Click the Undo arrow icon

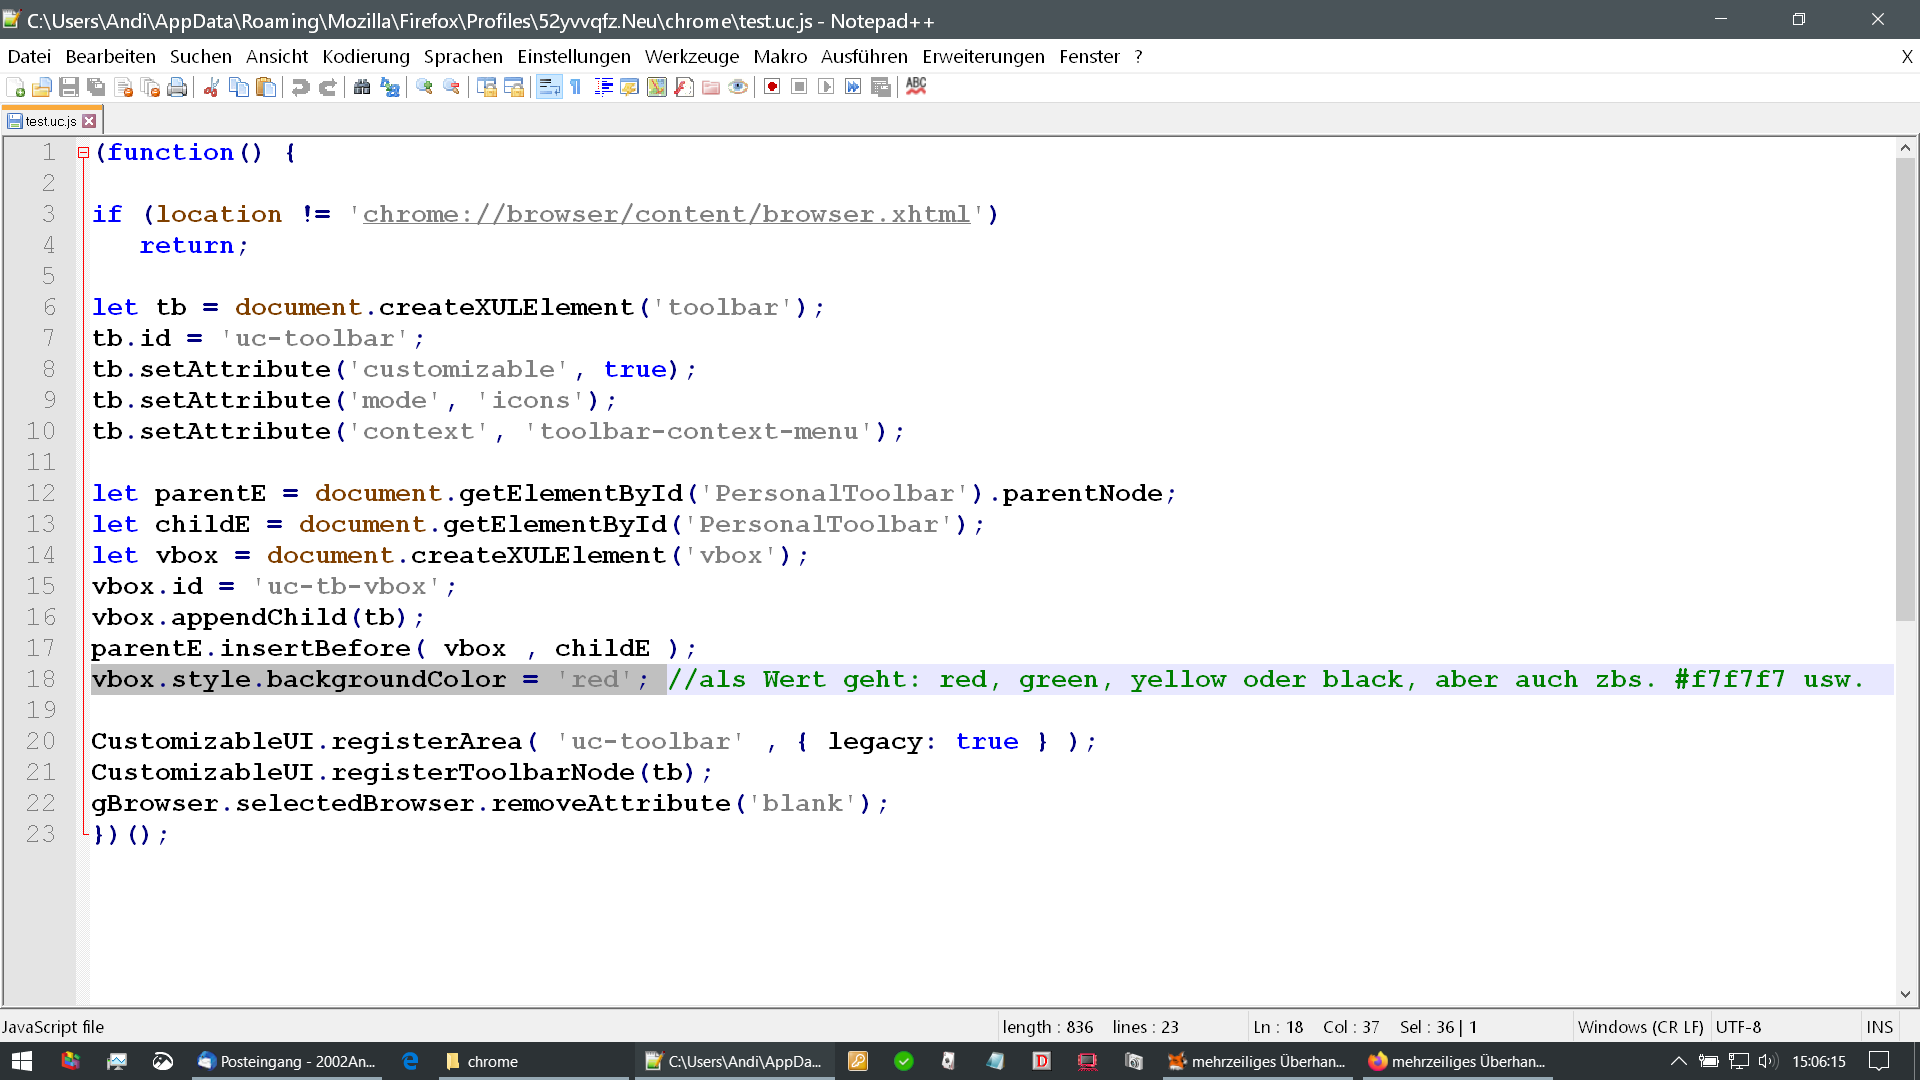point(300,87)
